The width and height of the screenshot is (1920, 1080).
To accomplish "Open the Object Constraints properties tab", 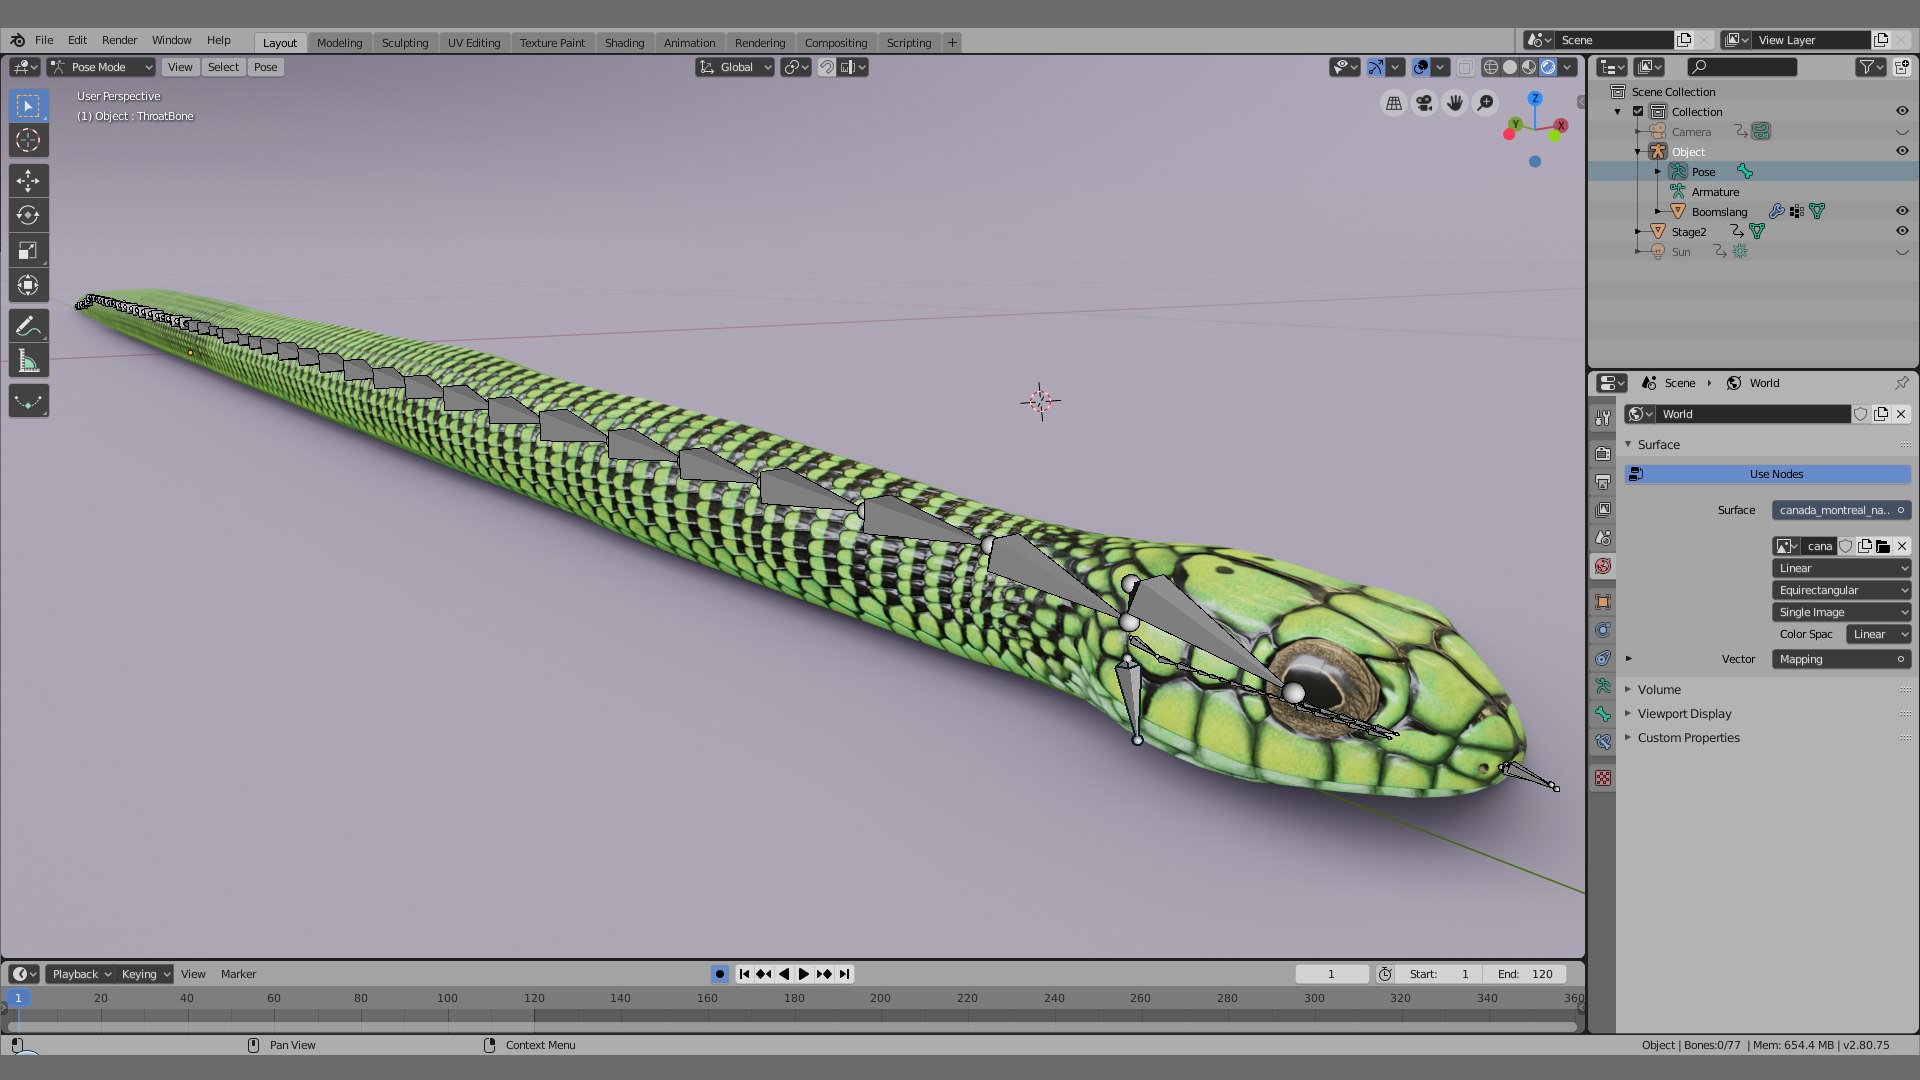I will [1603, 657].
